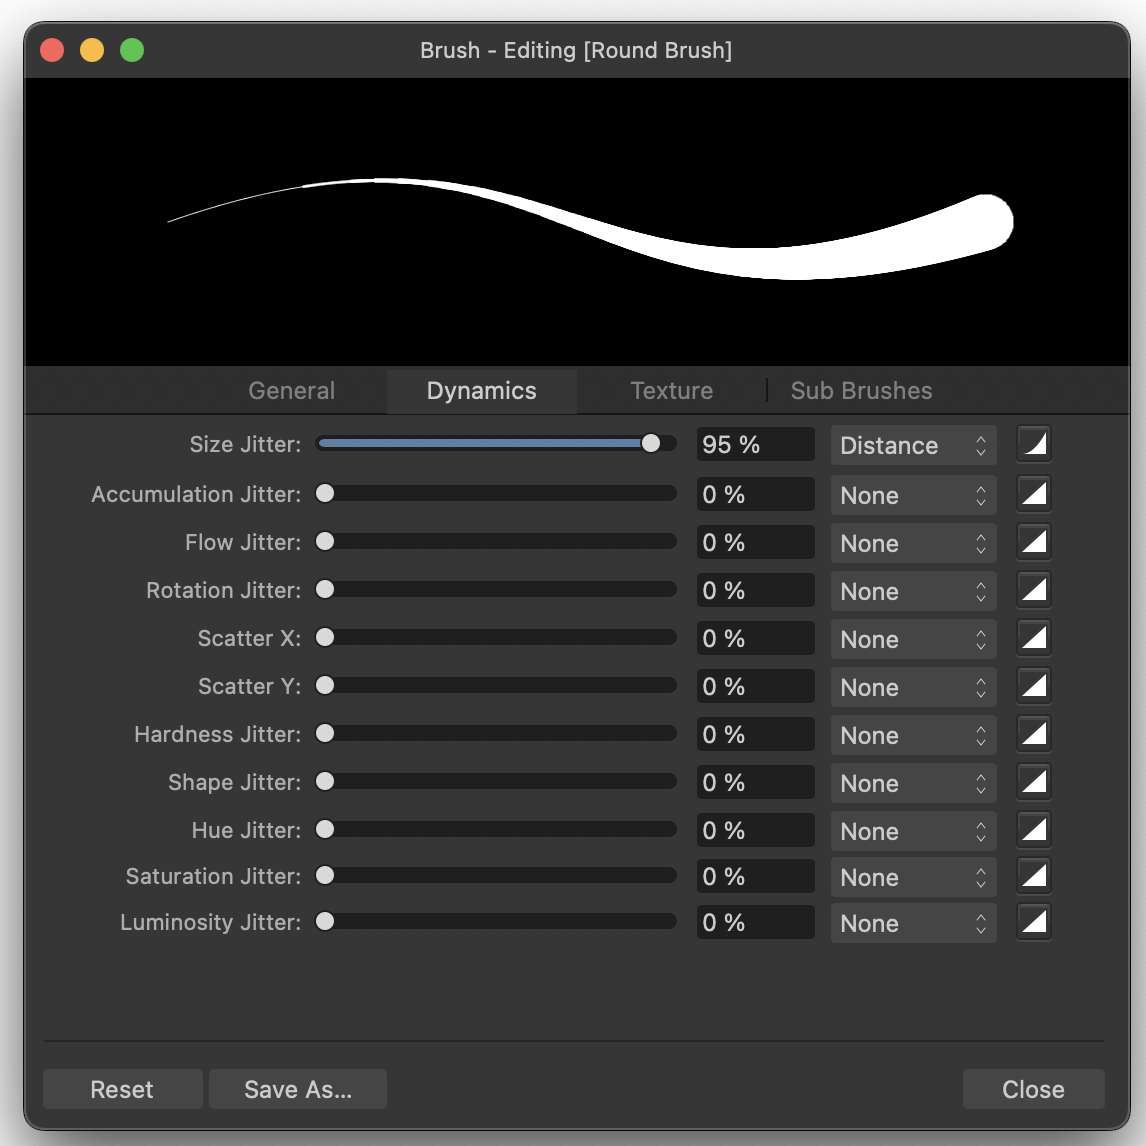The image size is (1146, 1146).
Task: Click the Scatter X percentage field
Action: 756,638
